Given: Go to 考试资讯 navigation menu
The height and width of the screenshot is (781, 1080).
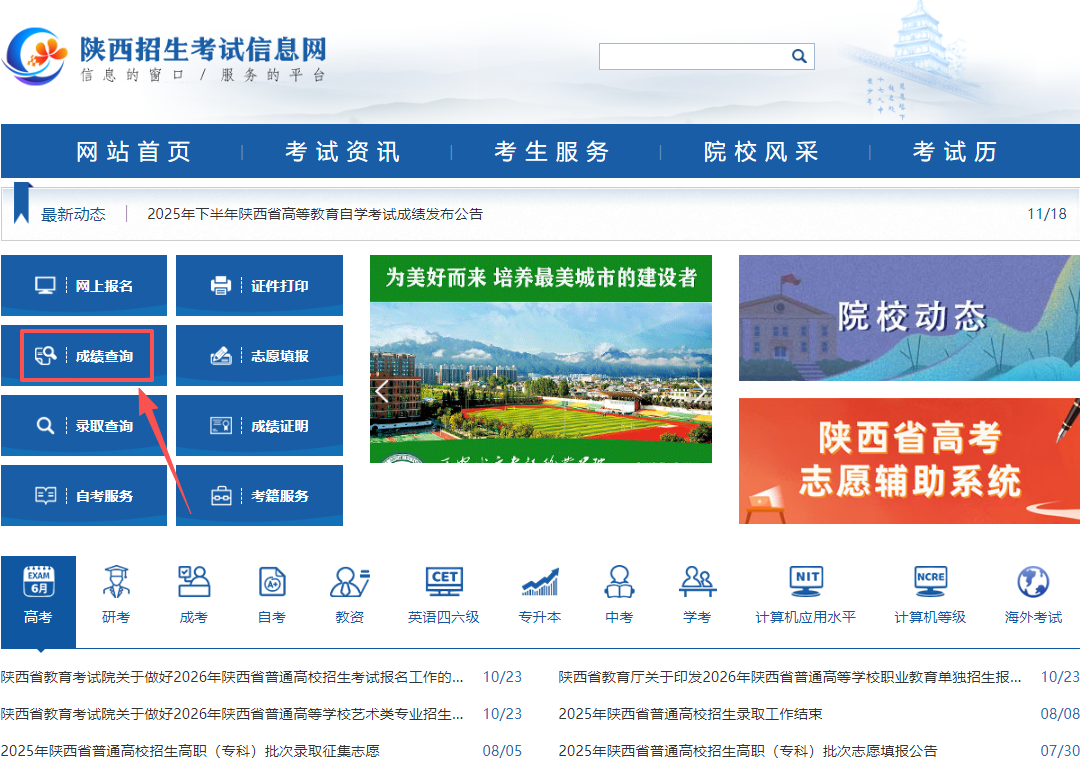Looking at the screenshot, I should 343,152.
